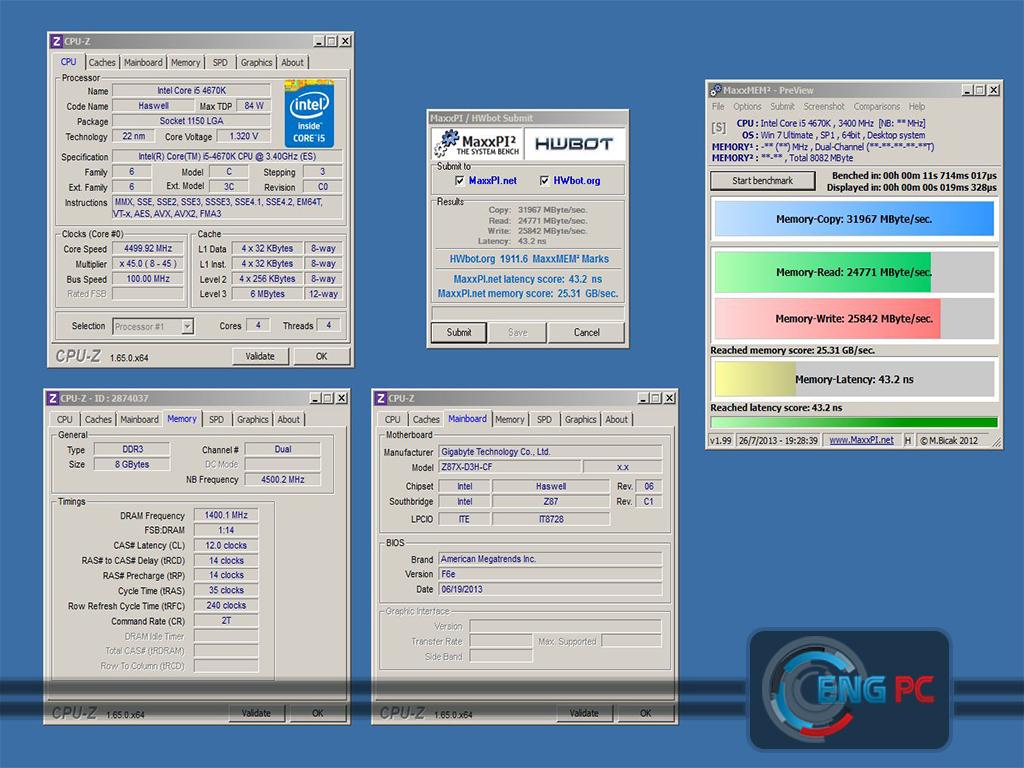Screen dimensions: 1024x768
Task: Click the [S] indicator in MaxxMEM²
Action: (718, 128)
